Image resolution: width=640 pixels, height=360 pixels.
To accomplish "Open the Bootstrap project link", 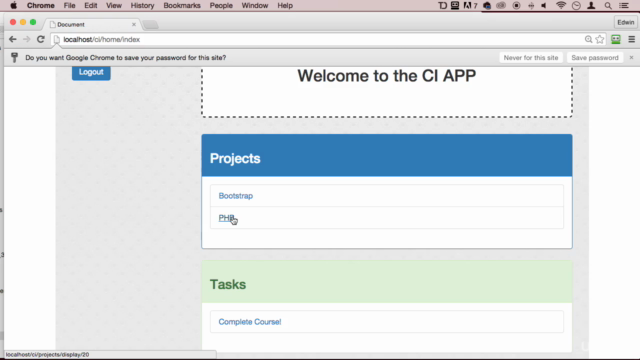I will (x=236, y=196).
